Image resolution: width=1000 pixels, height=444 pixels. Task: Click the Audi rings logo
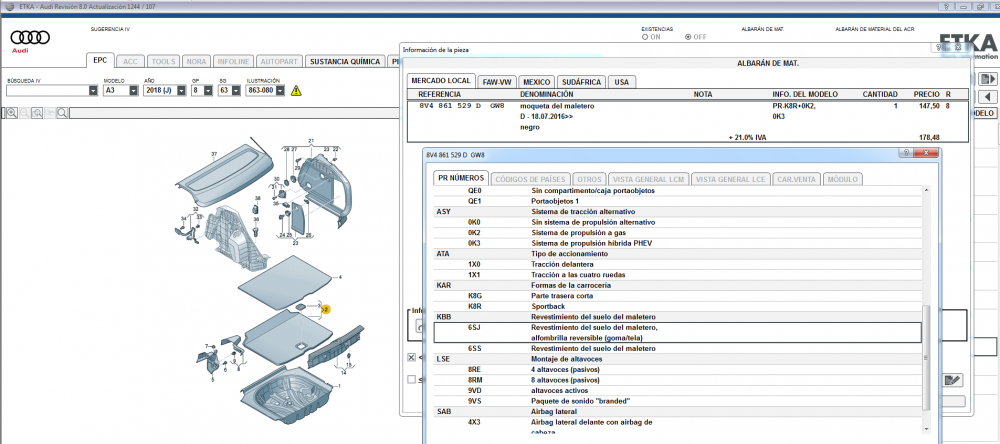click(x=30, y=37)
